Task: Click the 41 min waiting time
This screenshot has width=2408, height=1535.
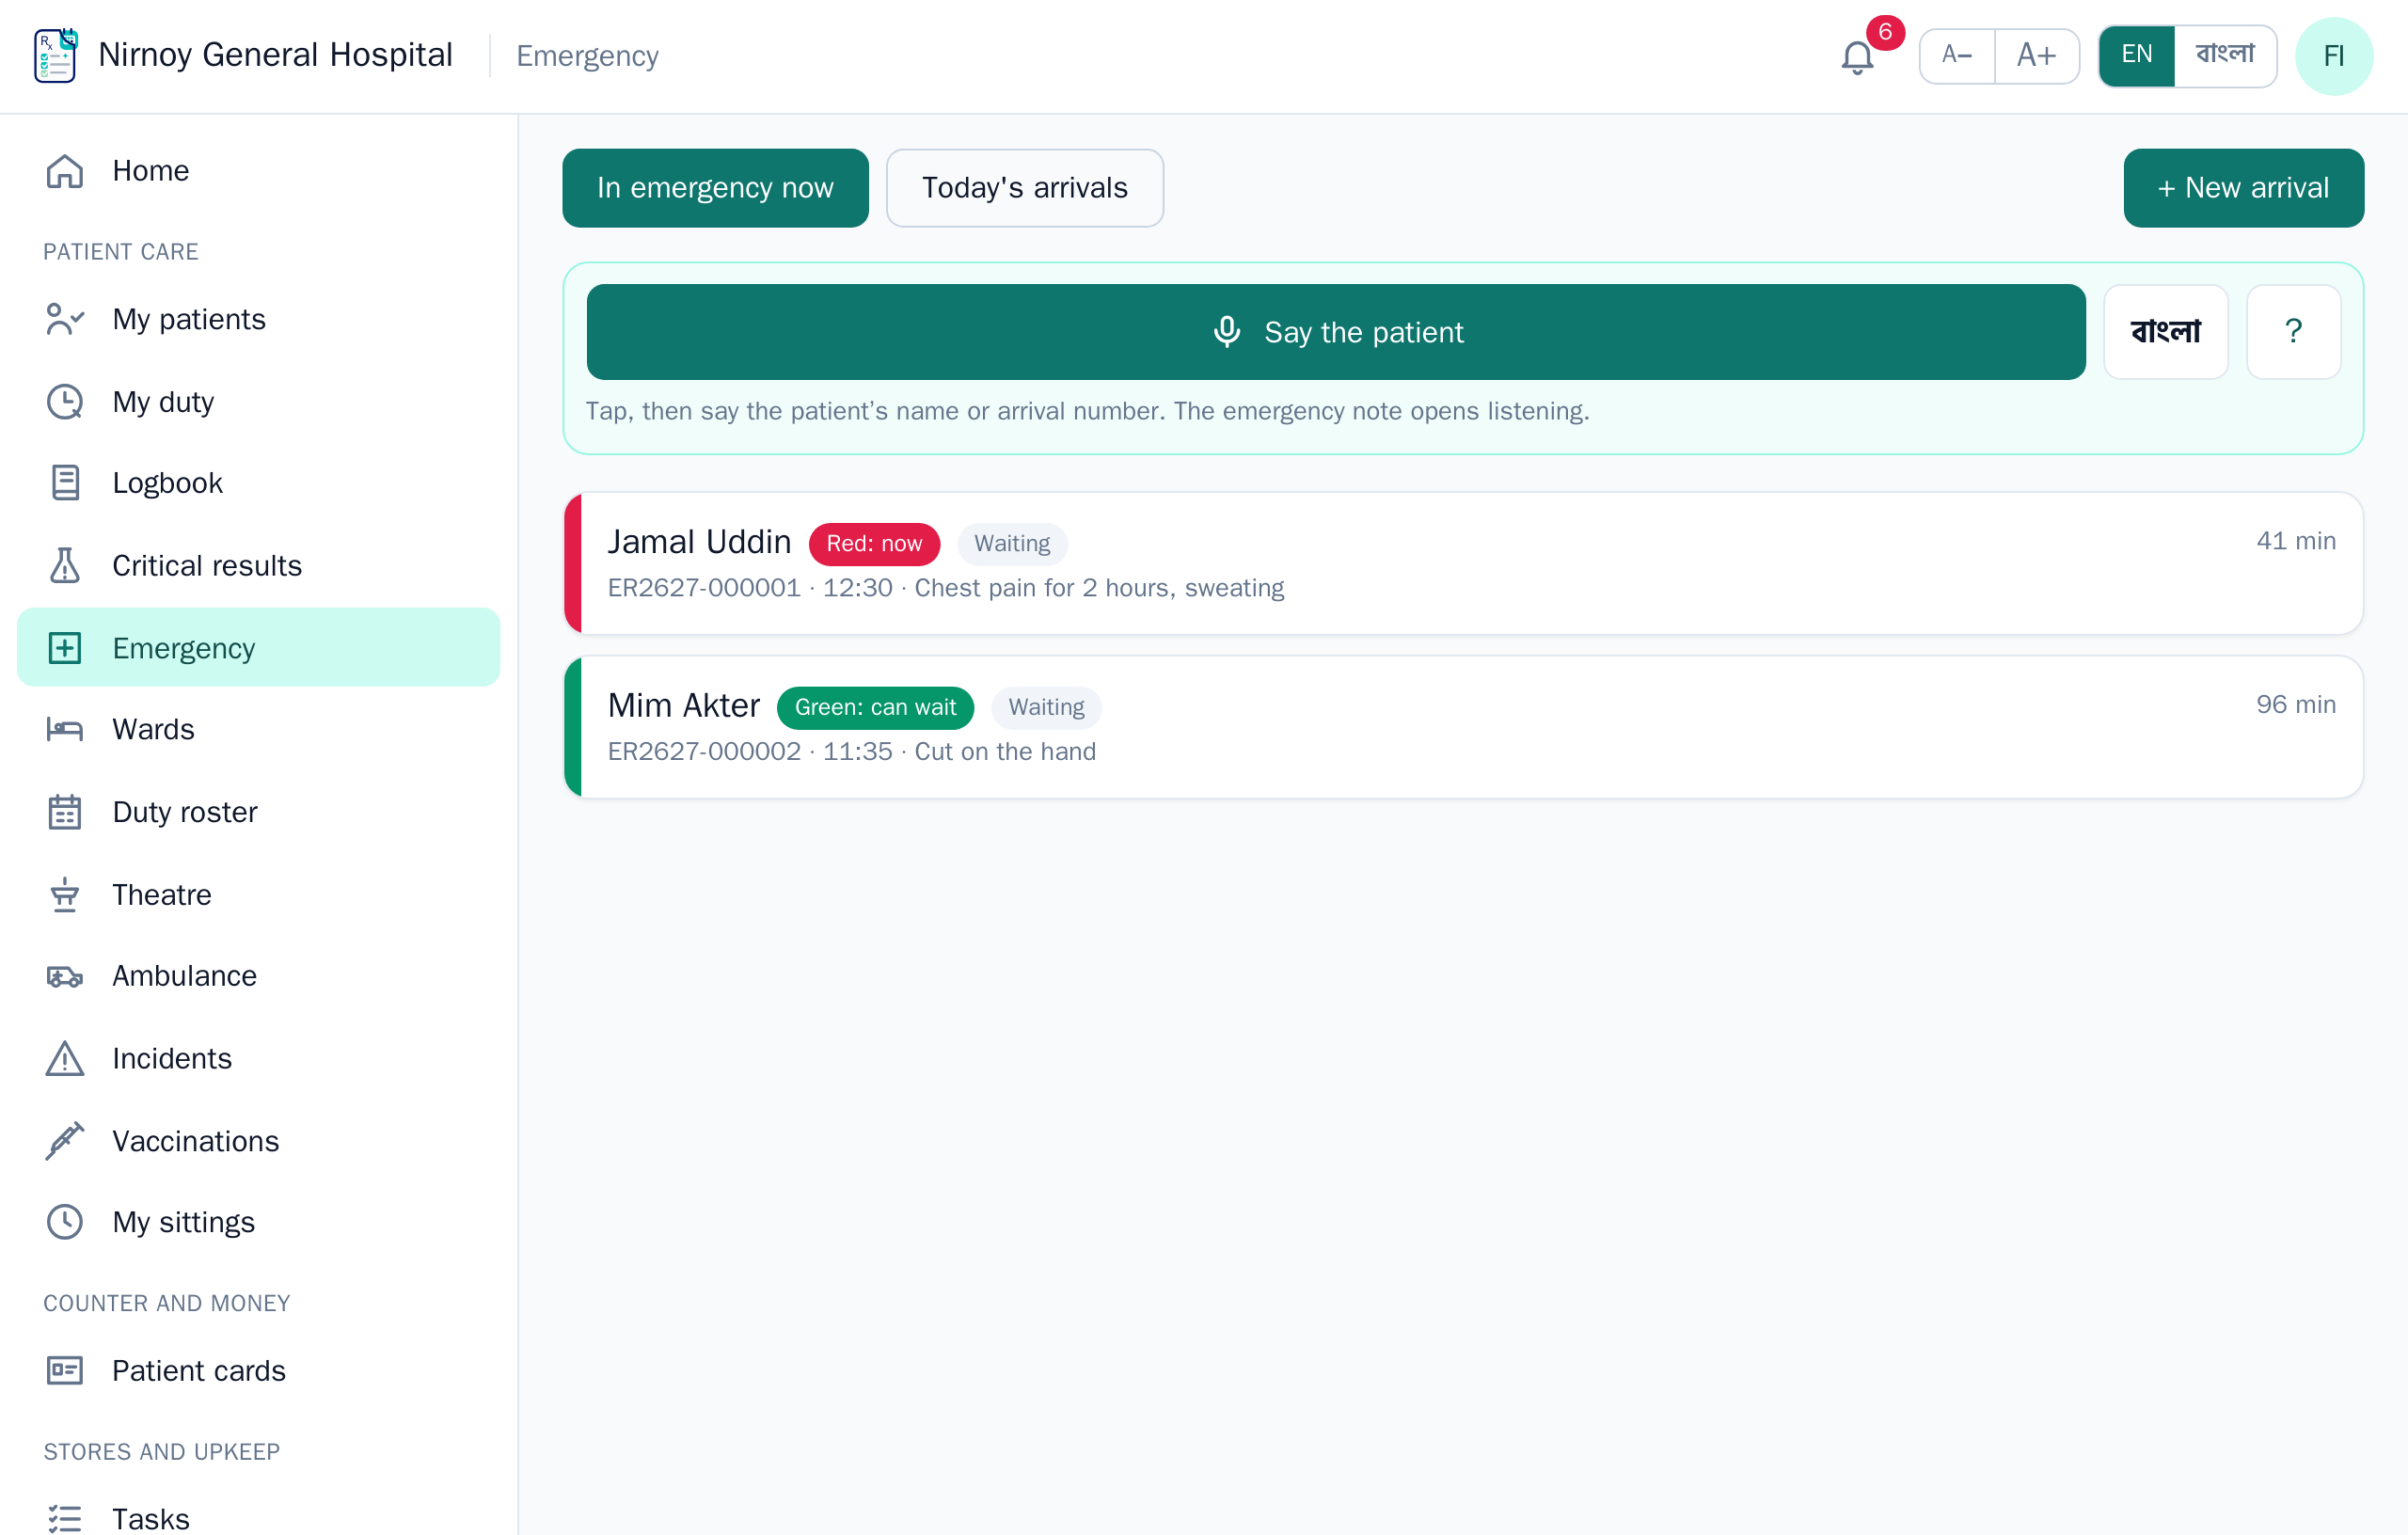Action: (2295, 541)
